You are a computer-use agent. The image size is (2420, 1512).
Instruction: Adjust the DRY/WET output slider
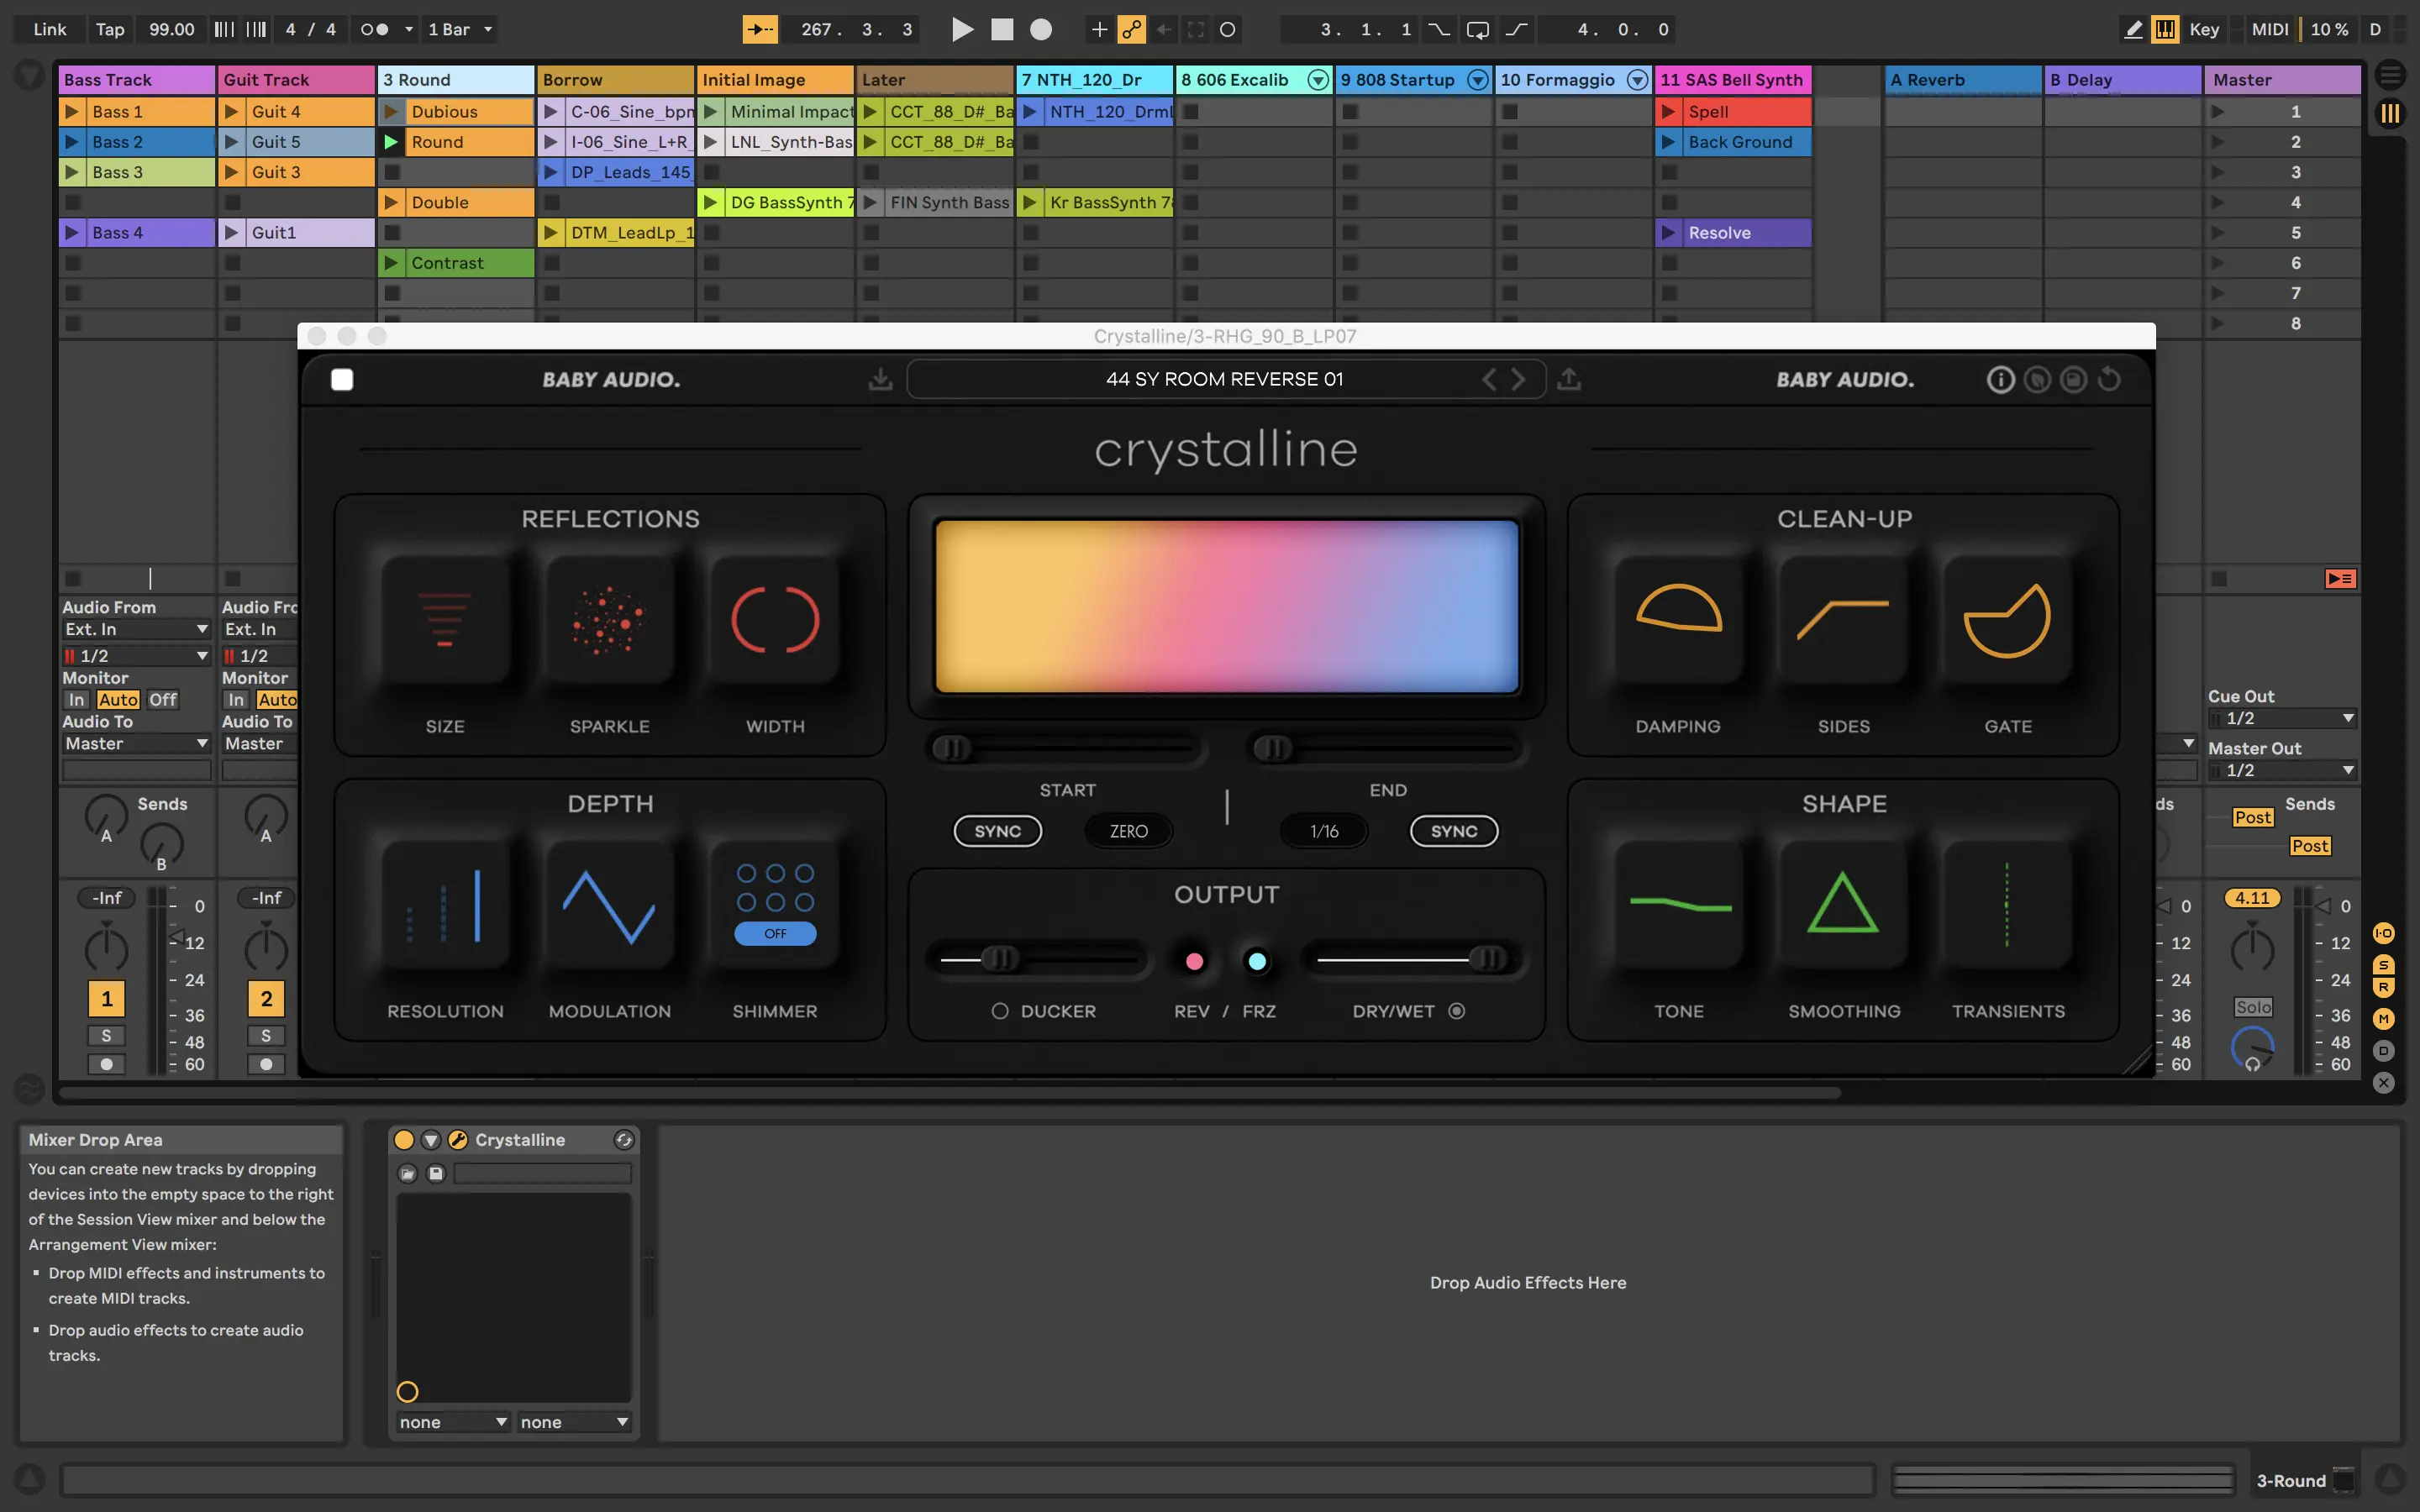[x=1487, y=959]
